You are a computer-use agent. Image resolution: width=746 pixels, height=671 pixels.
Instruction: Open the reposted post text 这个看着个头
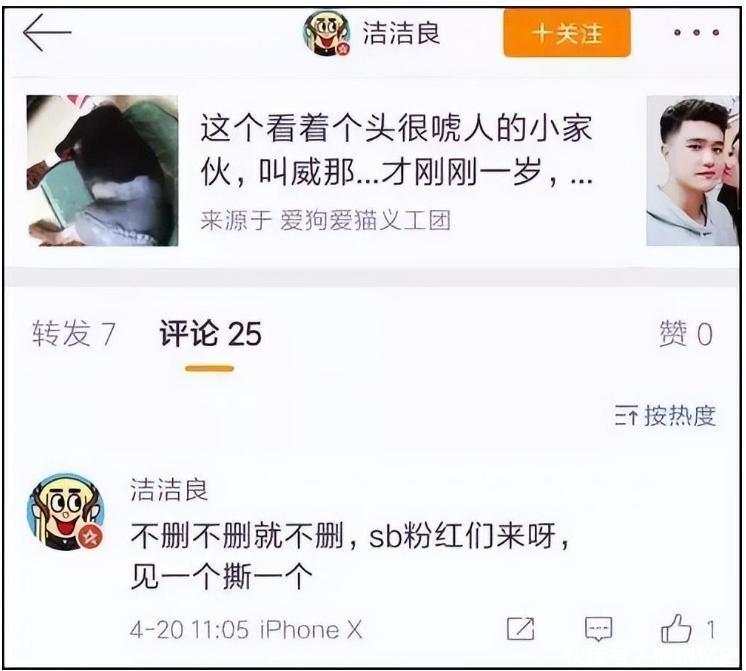[x=396, y=150]
